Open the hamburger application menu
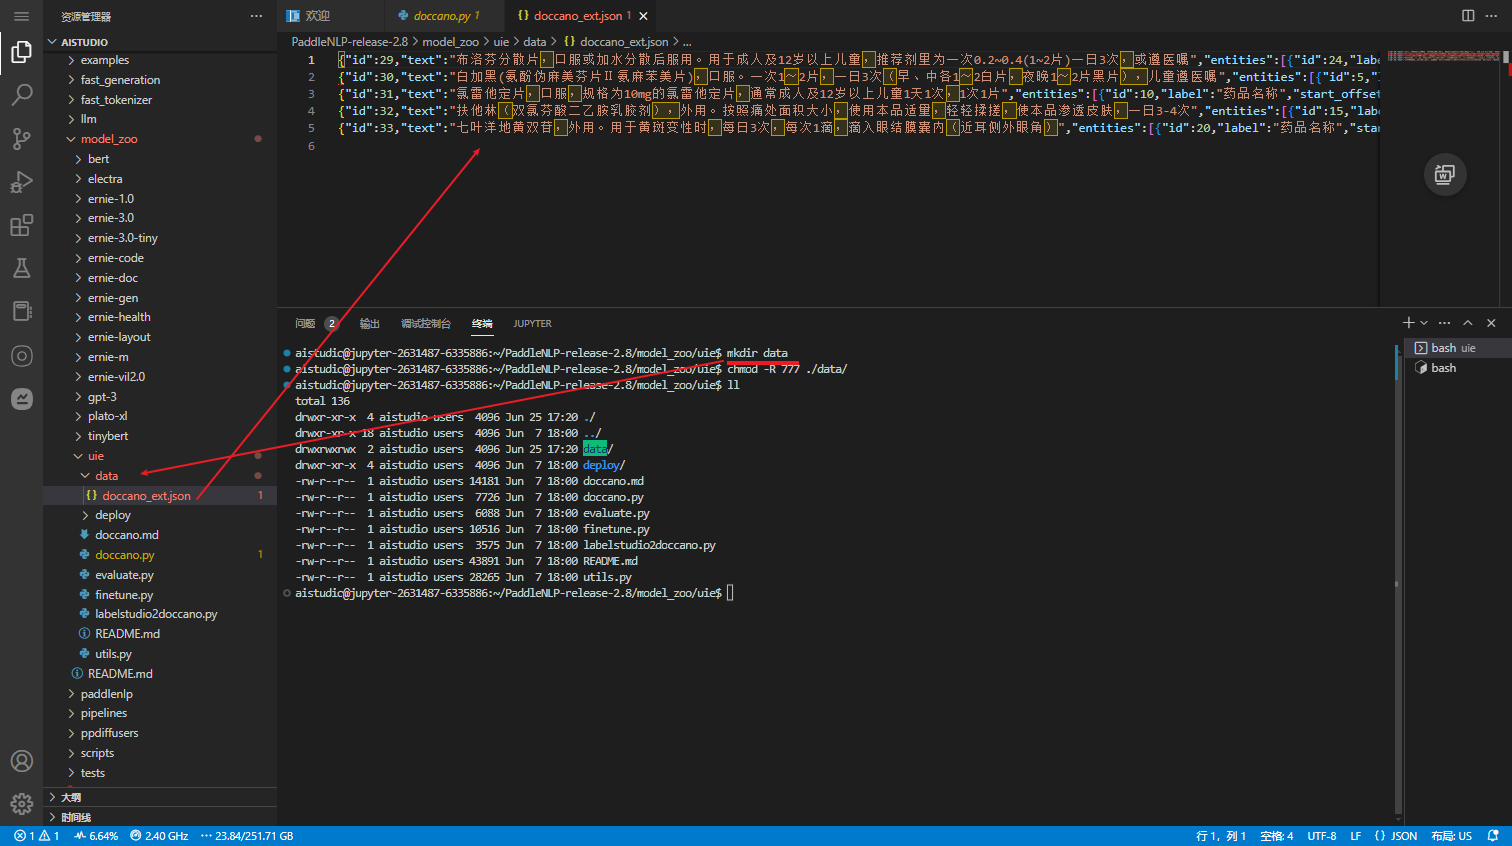1512x846 pixels. coord(21,16)
